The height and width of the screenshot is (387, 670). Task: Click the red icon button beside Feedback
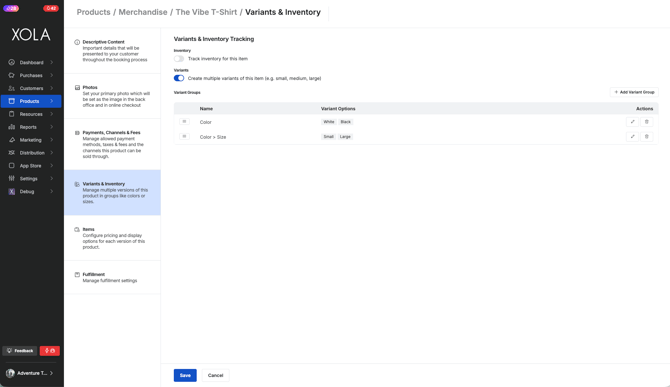[x=50, y=351]
